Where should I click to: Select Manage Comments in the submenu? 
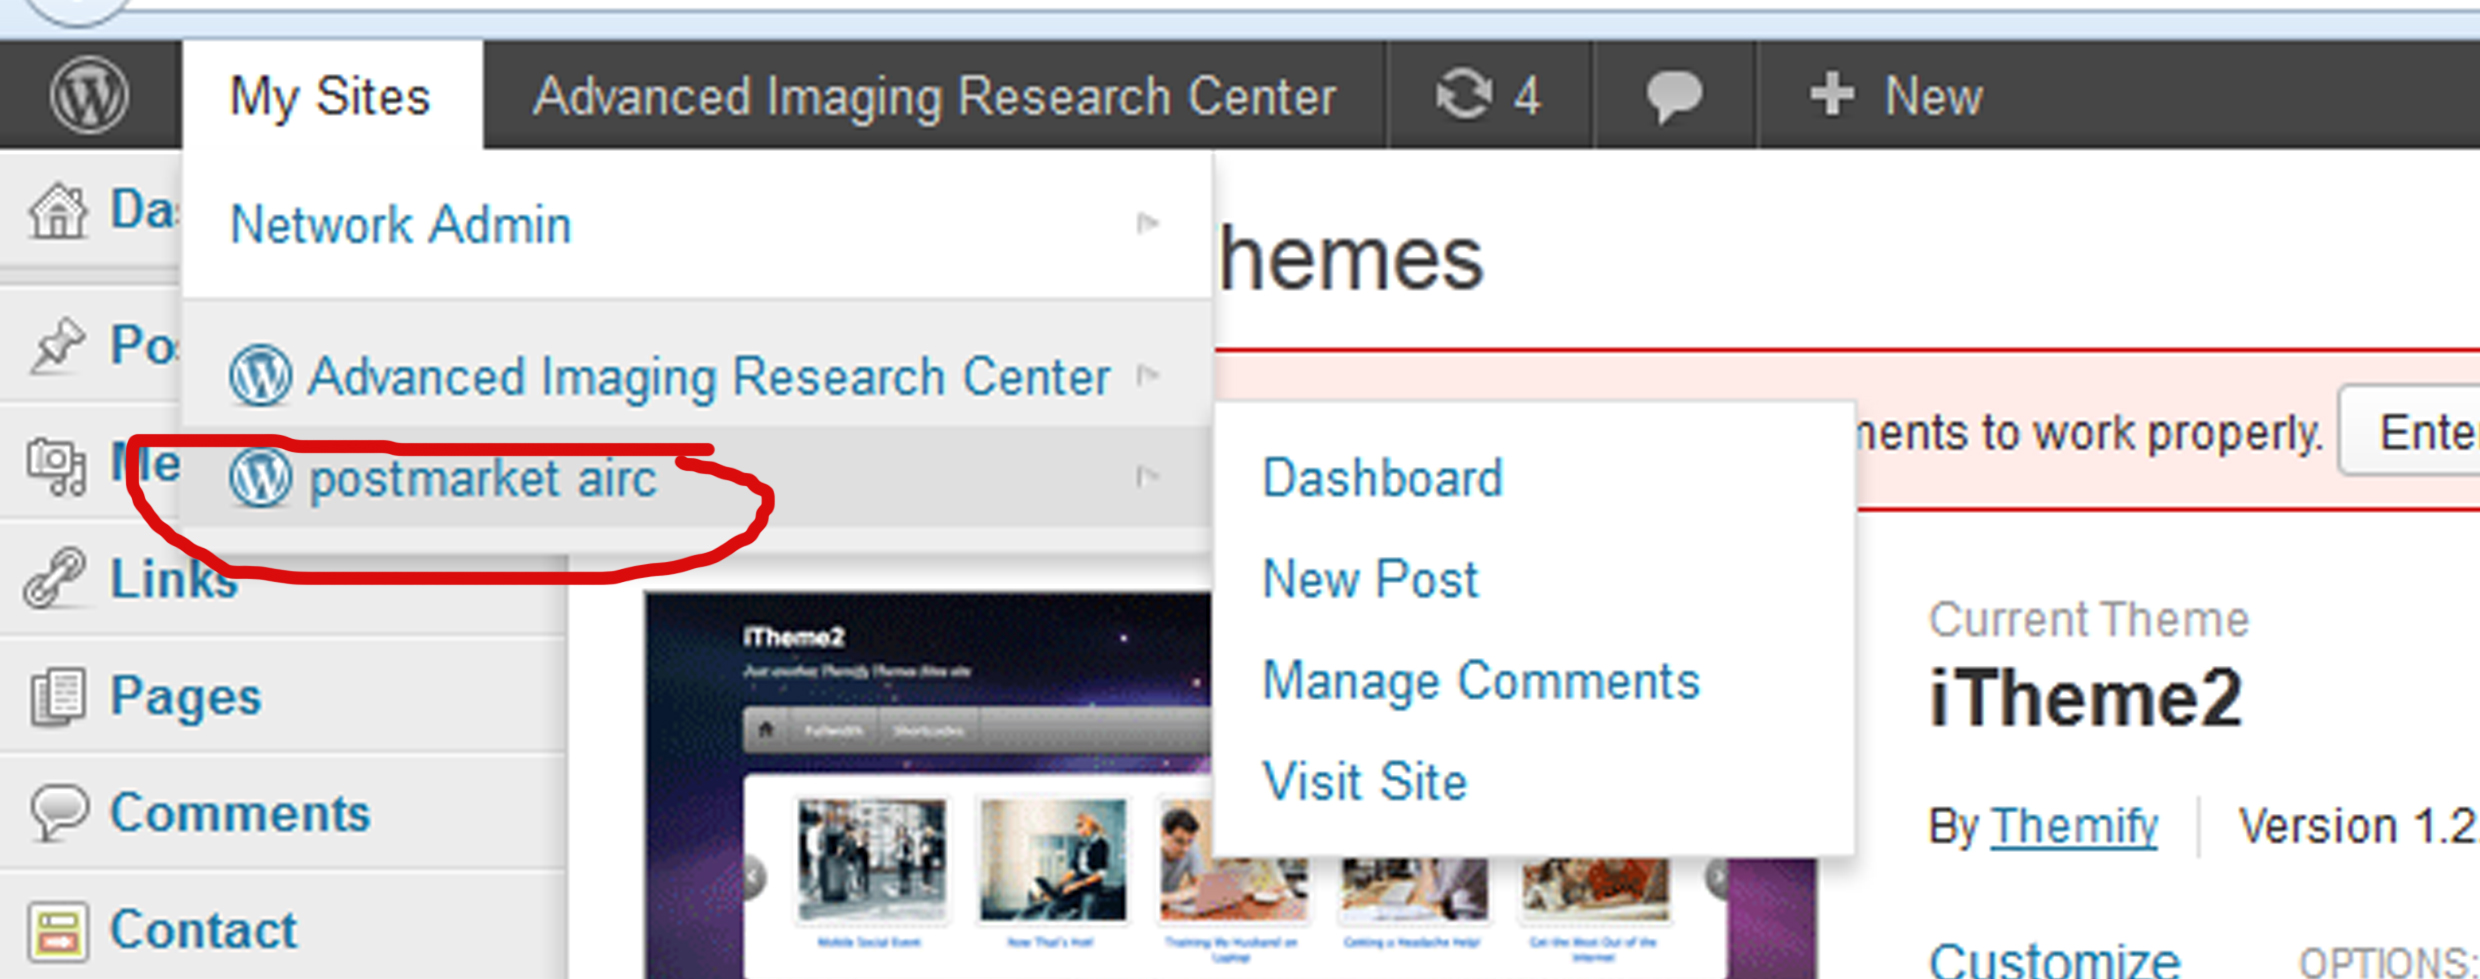point(1480,681)
